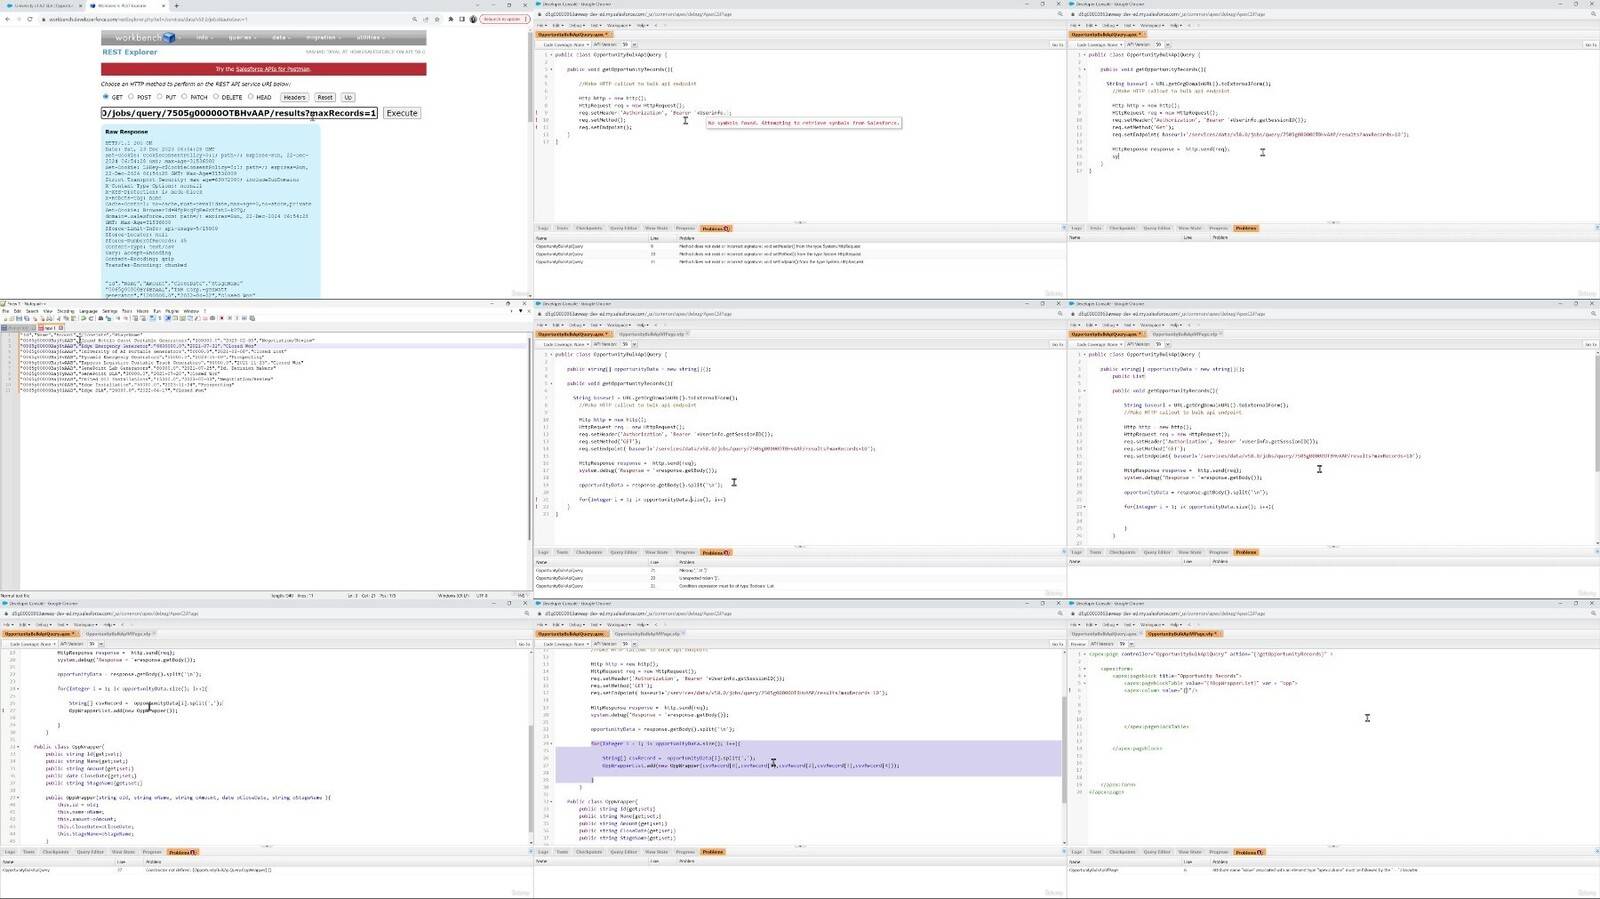
Task: Click the Notepad++ Save All toolbar icon
Action: pyautogui.click(x=27, y=318)
